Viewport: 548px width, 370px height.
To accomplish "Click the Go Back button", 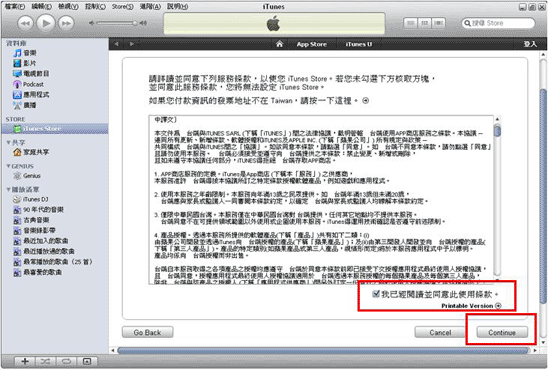I will (147, 332).
